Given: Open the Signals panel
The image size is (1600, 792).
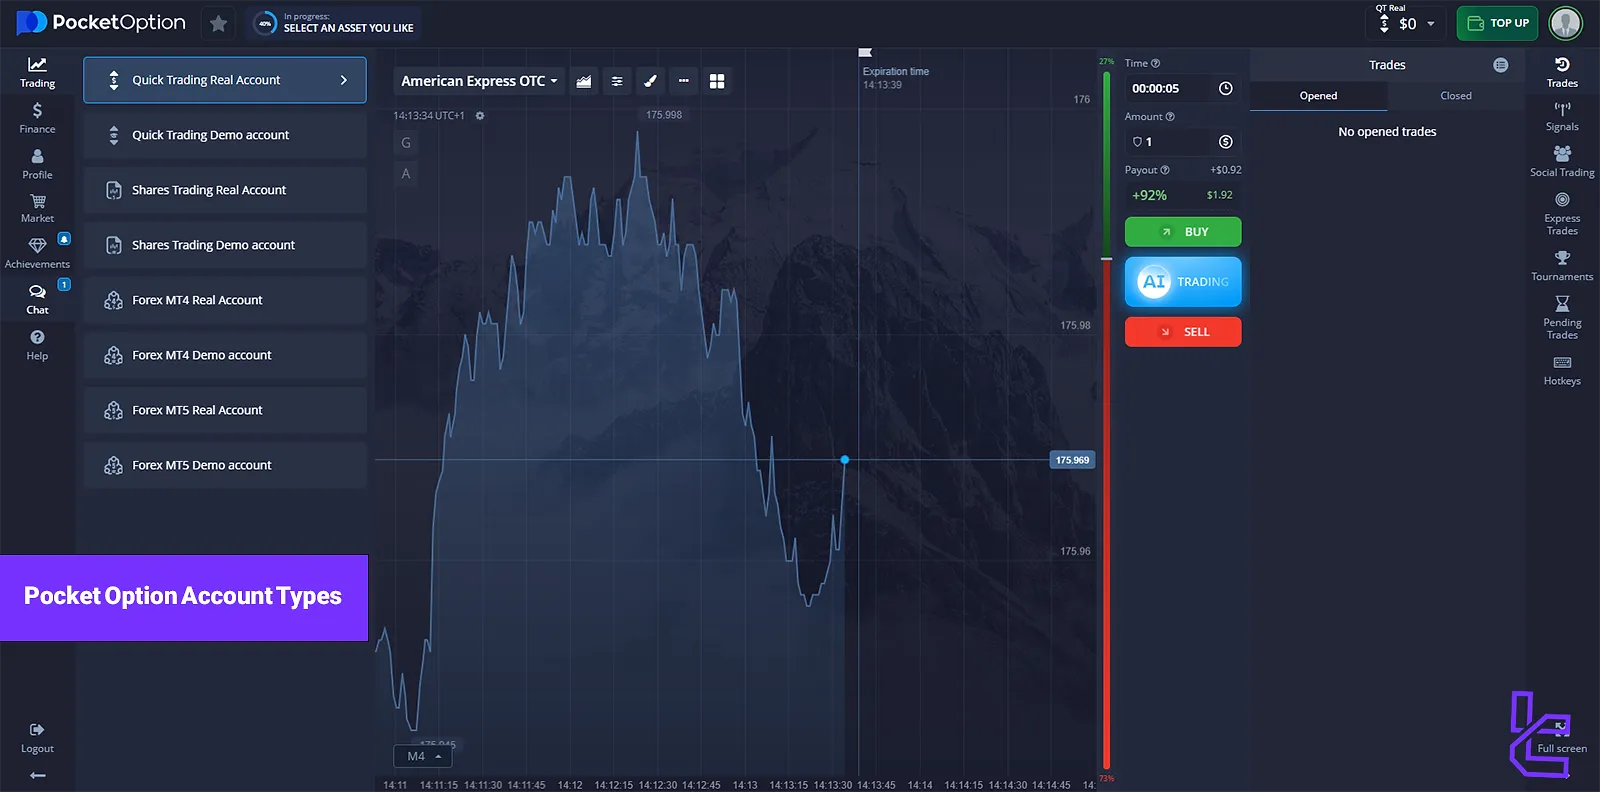Looking at the screenshot, I should pos(1562,116).
